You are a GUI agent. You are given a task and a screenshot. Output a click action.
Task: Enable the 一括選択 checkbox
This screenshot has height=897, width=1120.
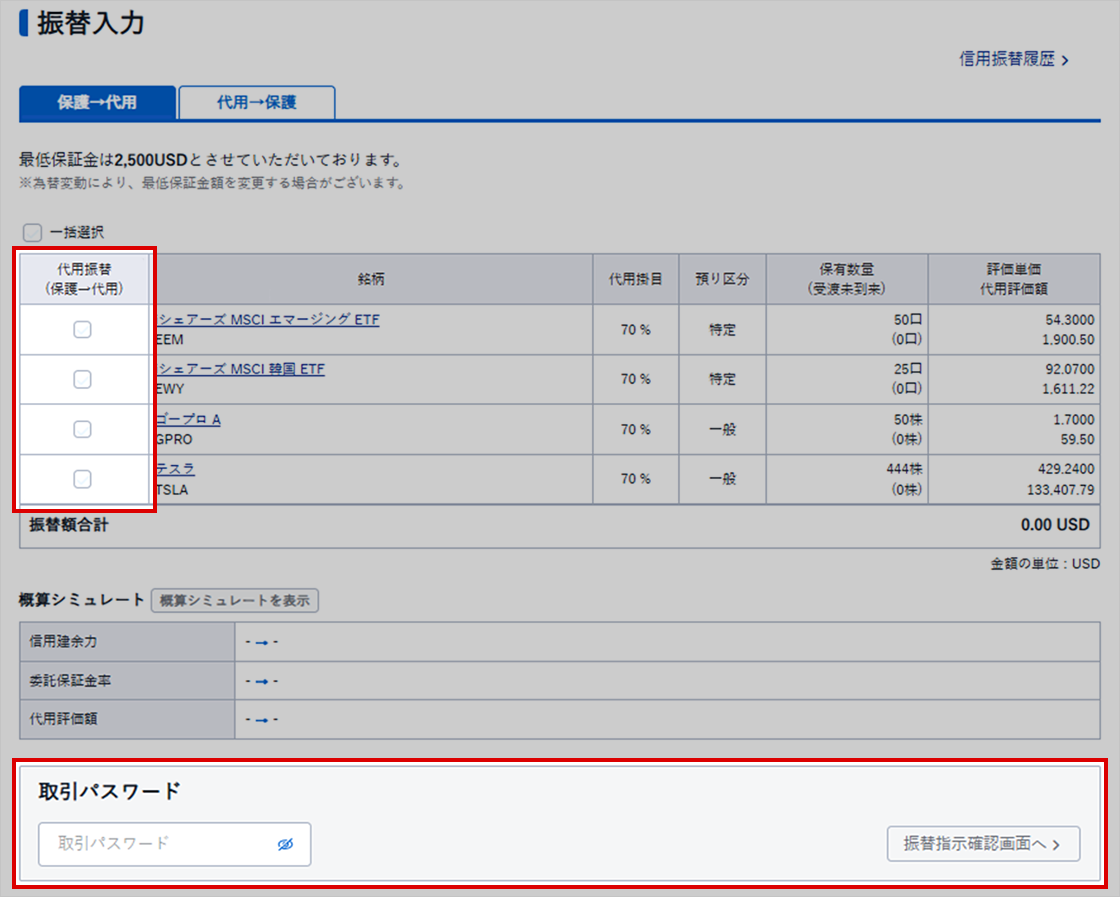point(33,233)
